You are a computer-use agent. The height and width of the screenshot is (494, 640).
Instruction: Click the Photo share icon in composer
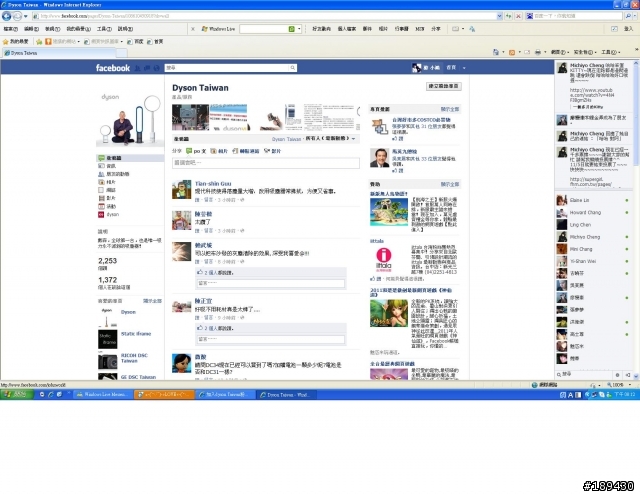tap(213, 151)
